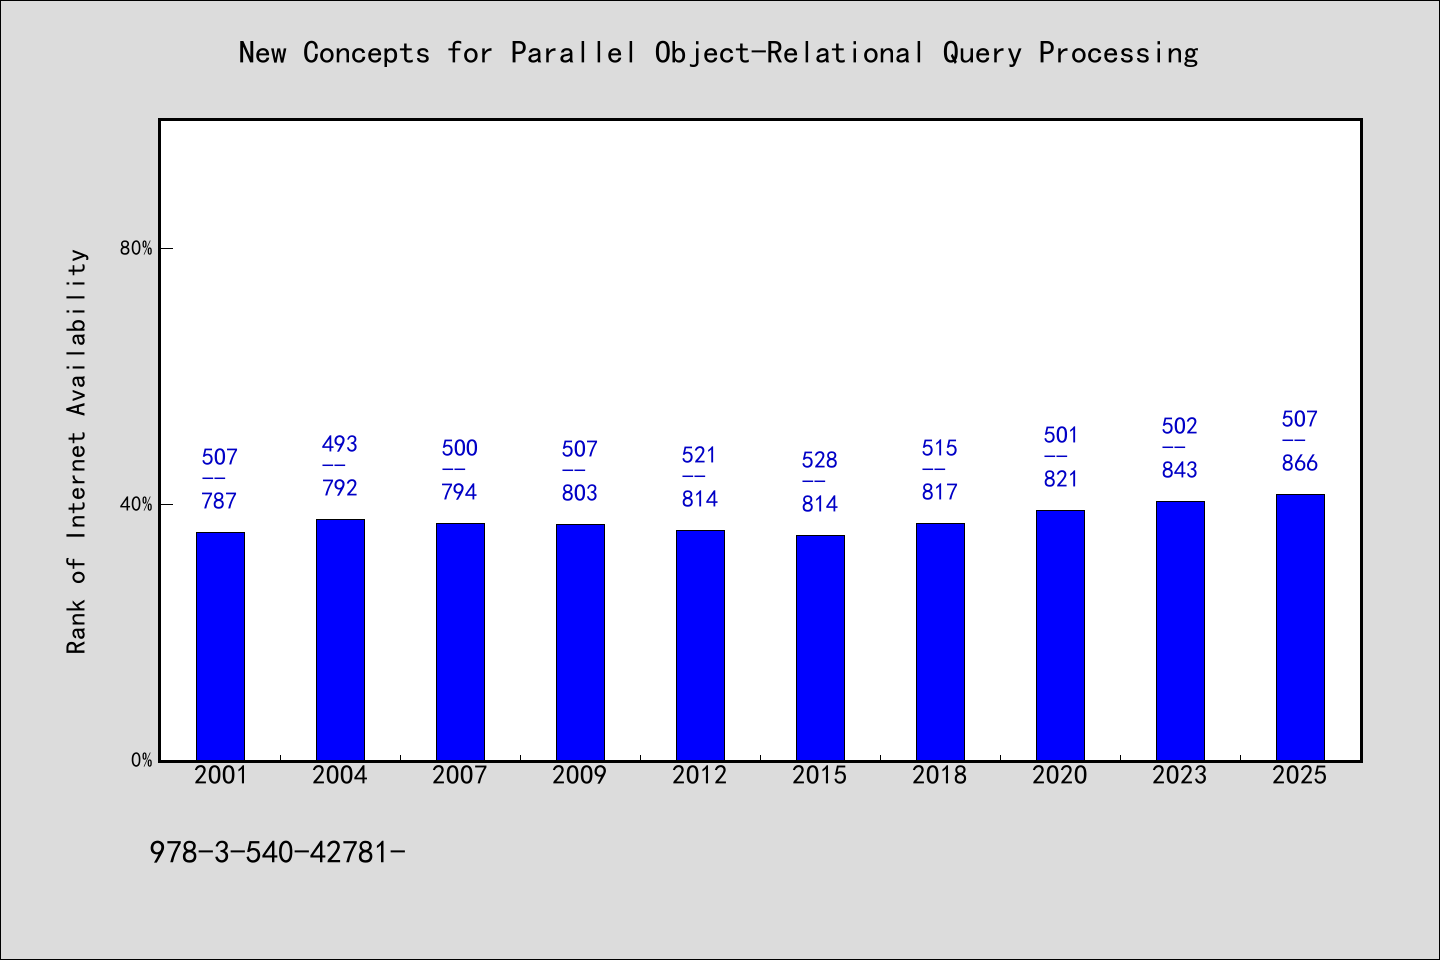This screenshot has width=1440, height=960.
Task: Click the value 866 above the 2025 bar
Action: pos(1300,463)
